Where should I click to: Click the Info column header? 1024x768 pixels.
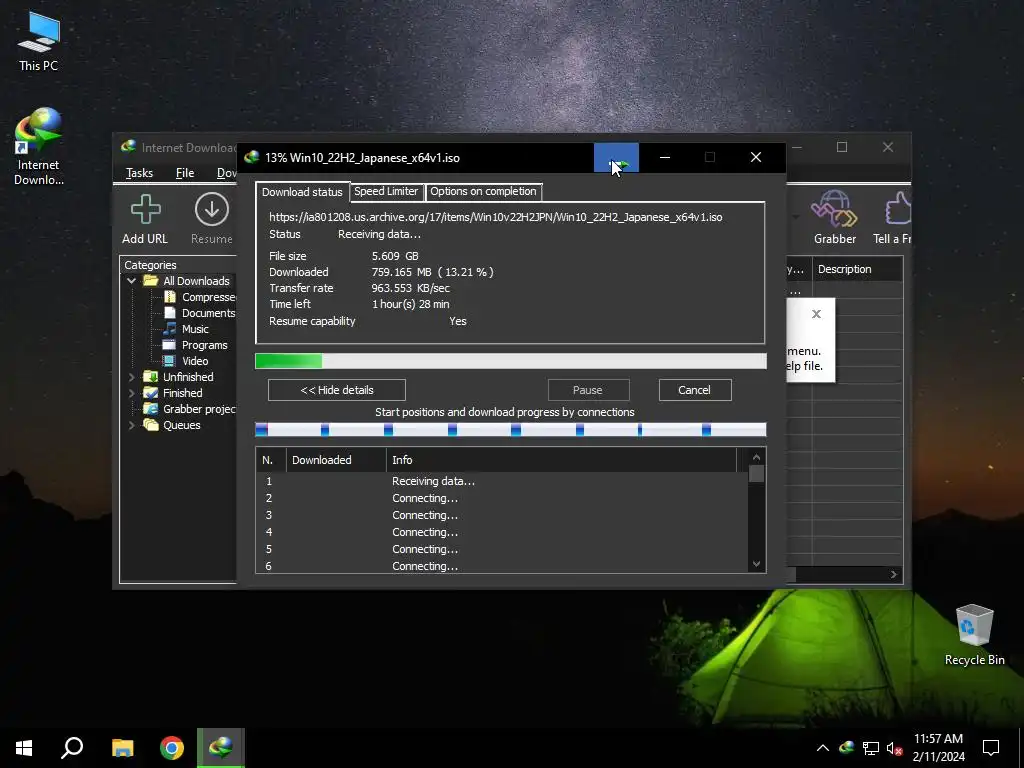pyautogui.click(x=561, y=460)
